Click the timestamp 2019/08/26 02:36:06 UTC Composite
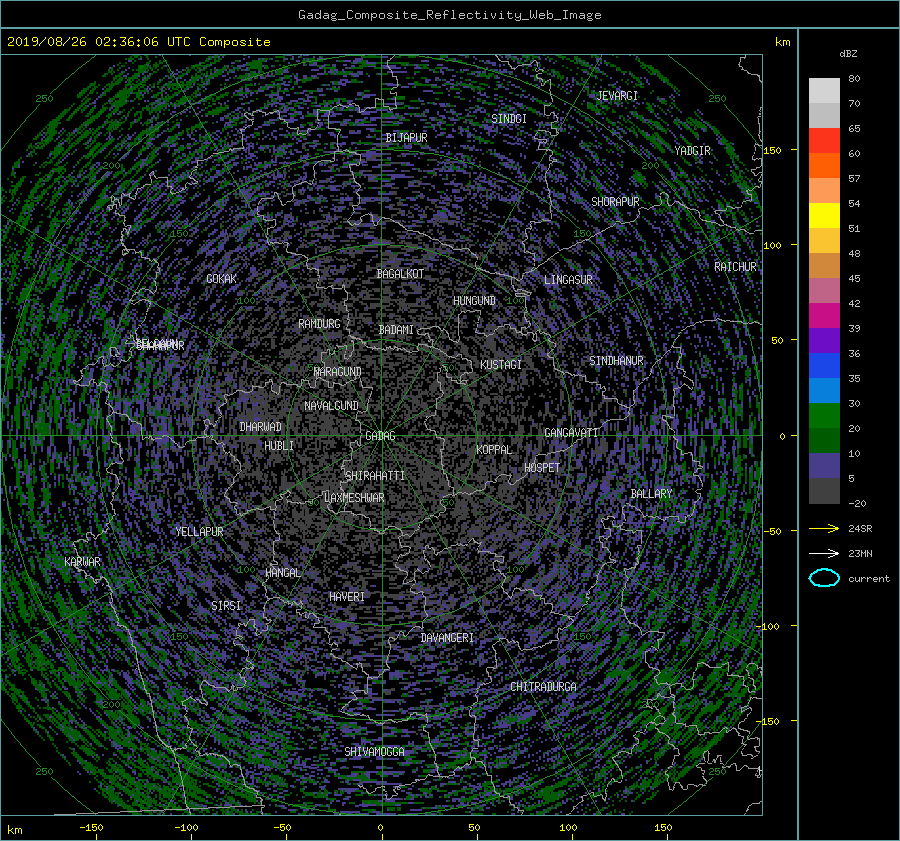Screen dimensions: 900x841 (138, 42)
